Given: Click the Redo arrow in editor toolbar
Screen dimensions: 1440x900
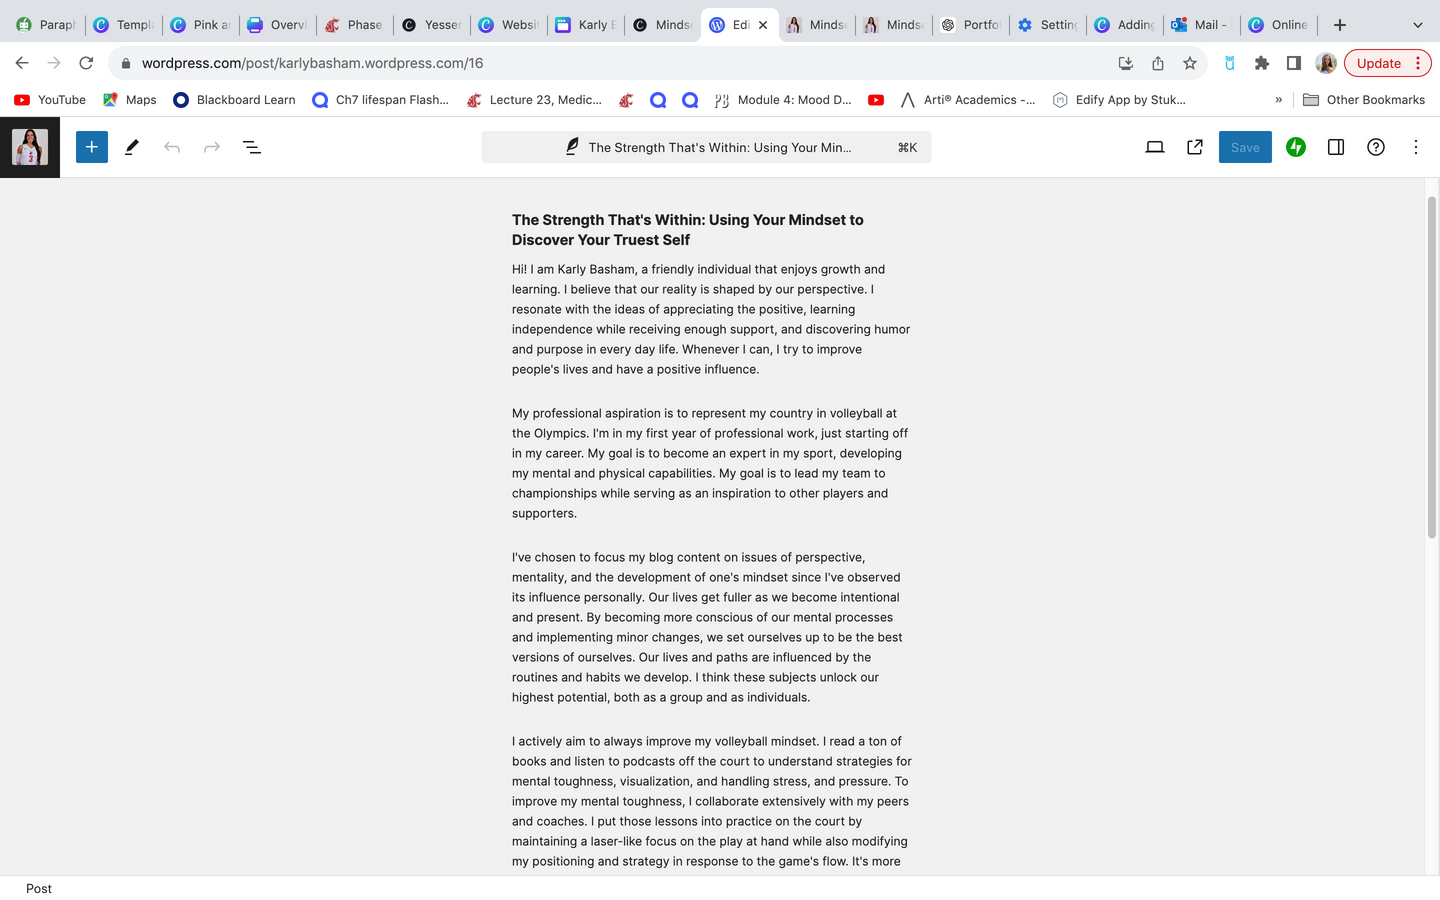Looking at the screenshot, I should tap(212, 147).
